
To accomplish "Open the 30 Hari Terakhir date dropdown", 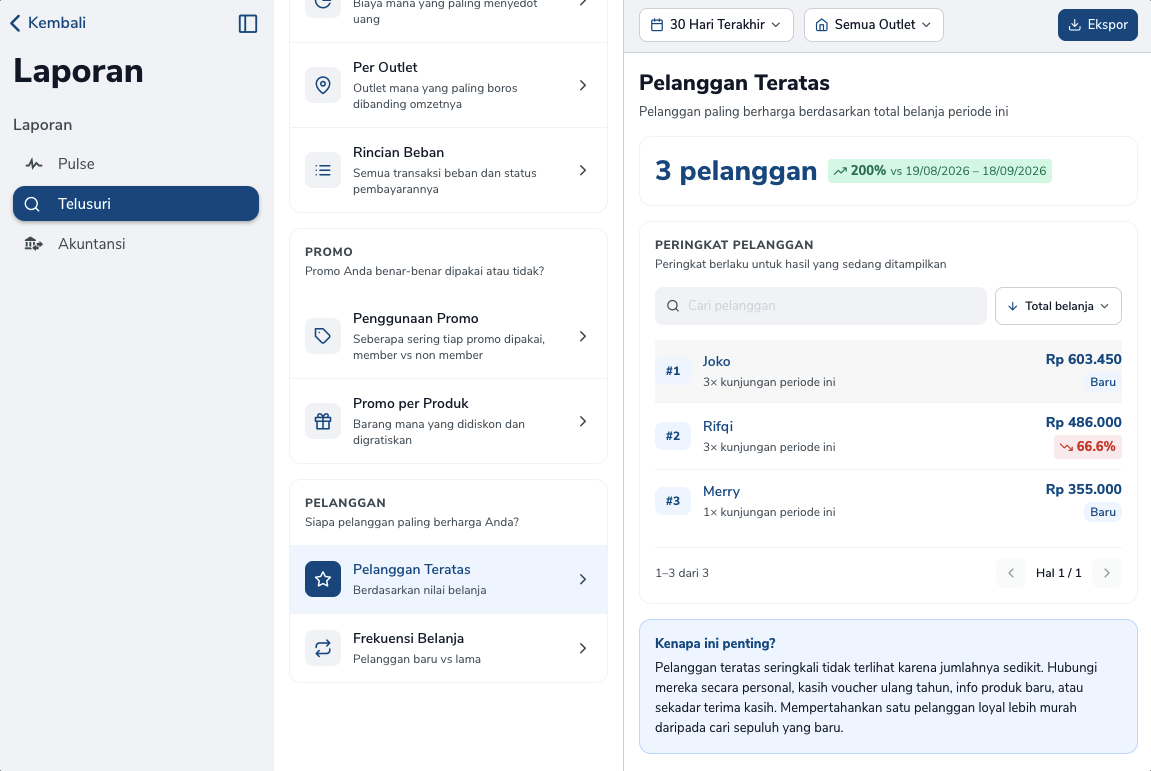I will click(716, 25).
